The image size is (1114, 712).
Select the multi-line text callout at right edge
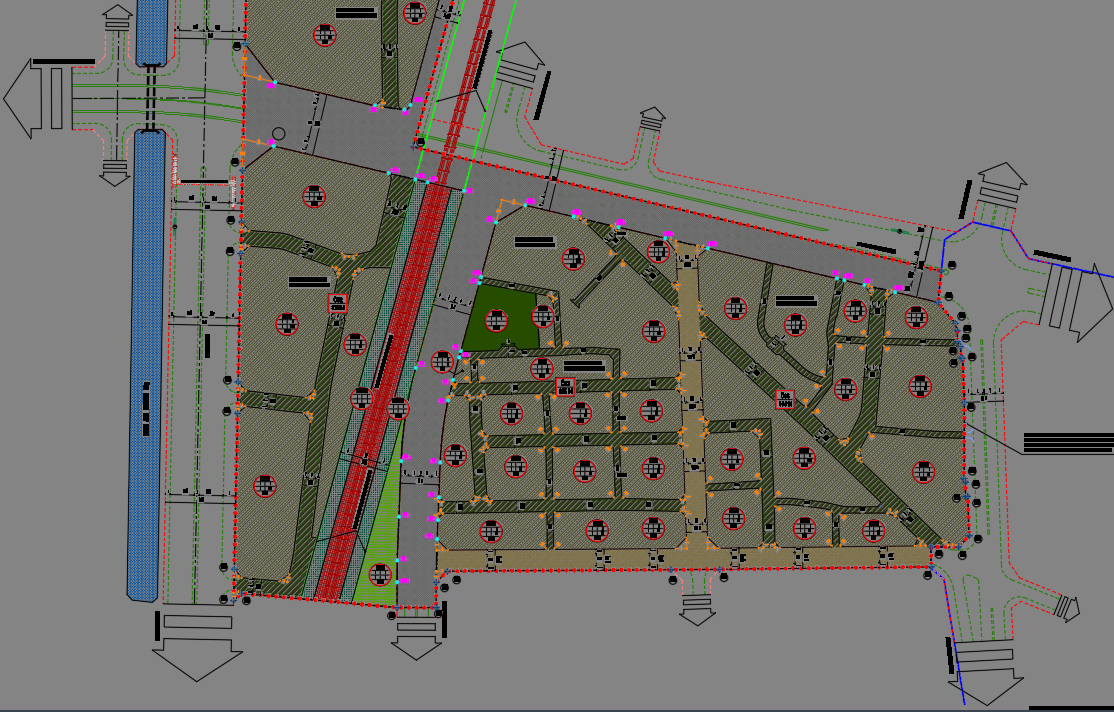1068,443
